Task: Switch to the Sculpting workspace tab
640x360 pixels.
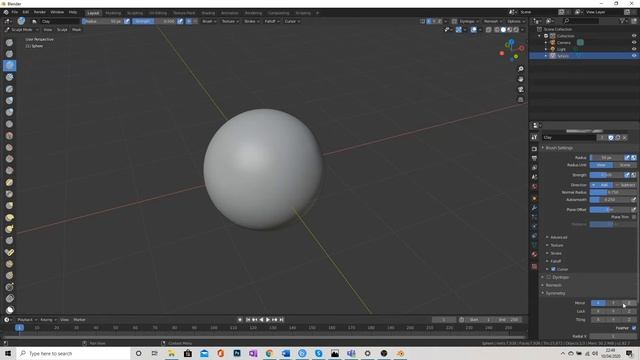Action: click(135, 13)
